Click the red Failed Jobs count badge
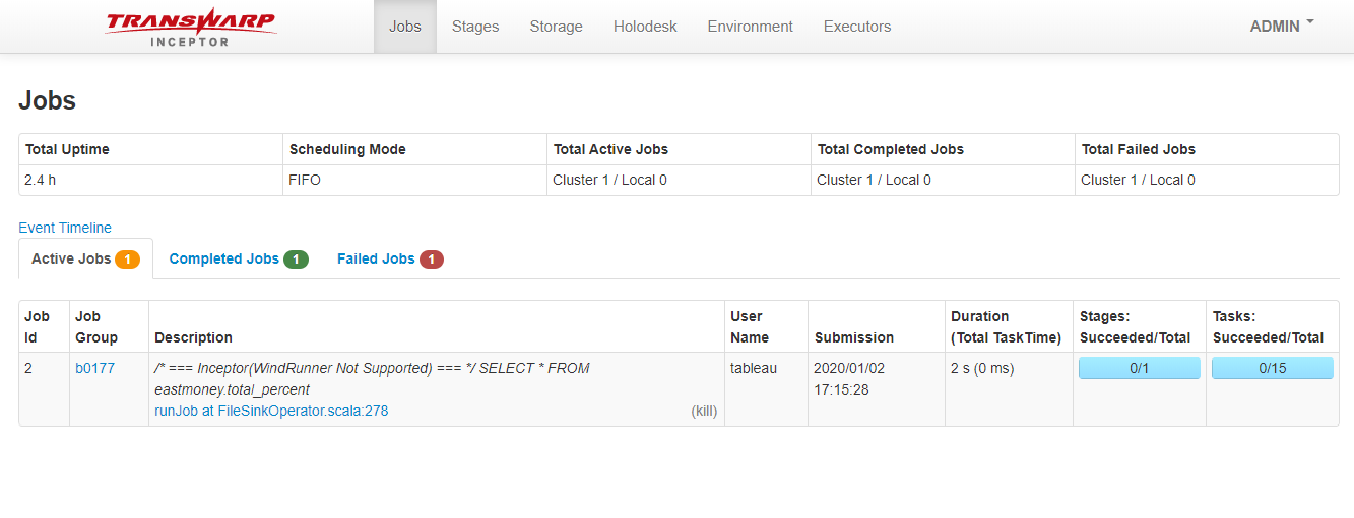This screenshot has height=518, width=1354. pos(431,260)
